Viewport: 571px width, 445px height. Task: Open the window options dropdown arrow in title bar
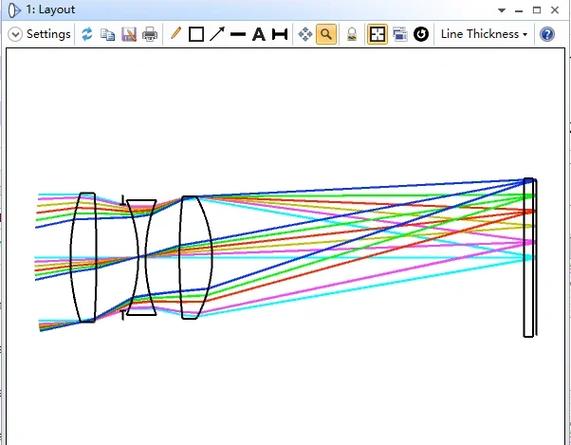[502, 10]
